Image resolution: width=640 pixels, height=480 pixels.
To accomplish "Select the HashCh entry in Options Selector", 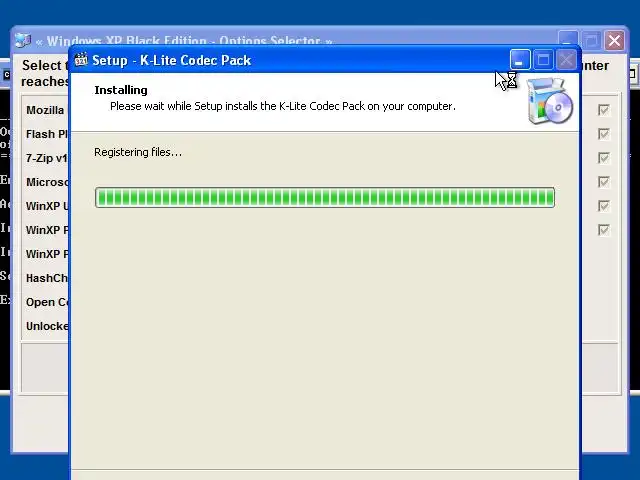I will (x=47, y=278).
